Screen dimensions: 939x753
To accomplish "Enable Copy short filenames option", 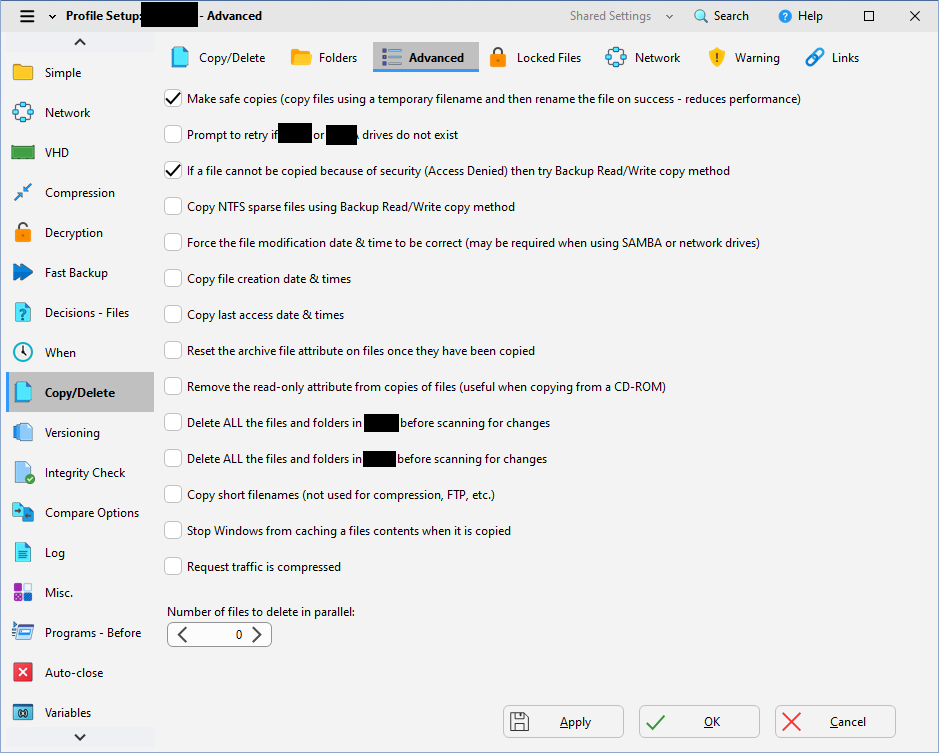I will pyautogui.click(x=173, y=494).
